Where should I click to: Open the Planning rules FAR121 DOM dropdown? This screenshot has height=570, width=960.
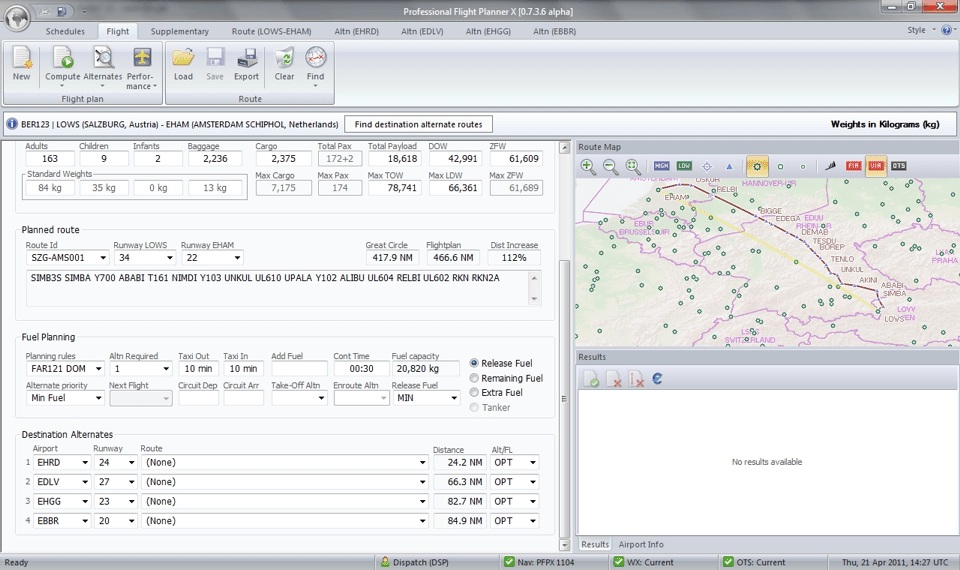[98, 369]
